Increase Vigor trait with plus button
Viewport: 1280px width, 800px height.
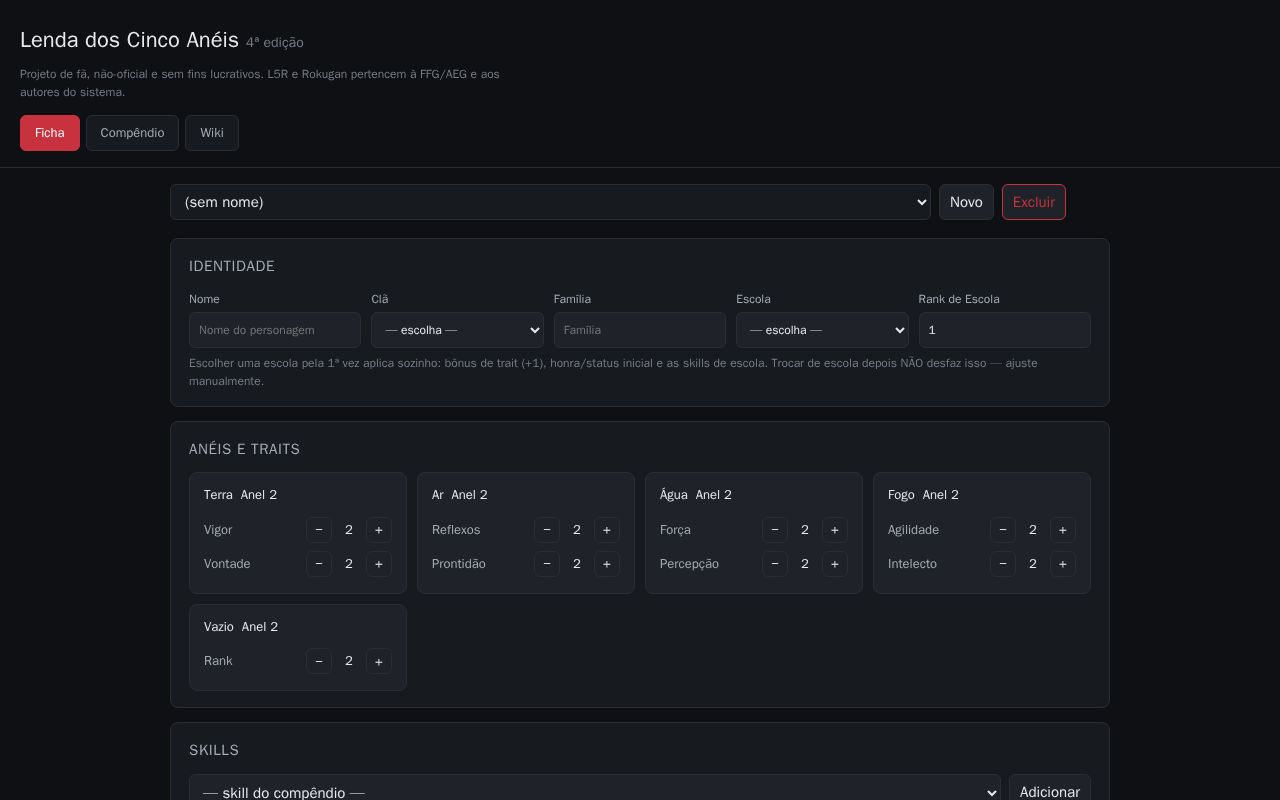pyautogui.click(x=379, y=530)
